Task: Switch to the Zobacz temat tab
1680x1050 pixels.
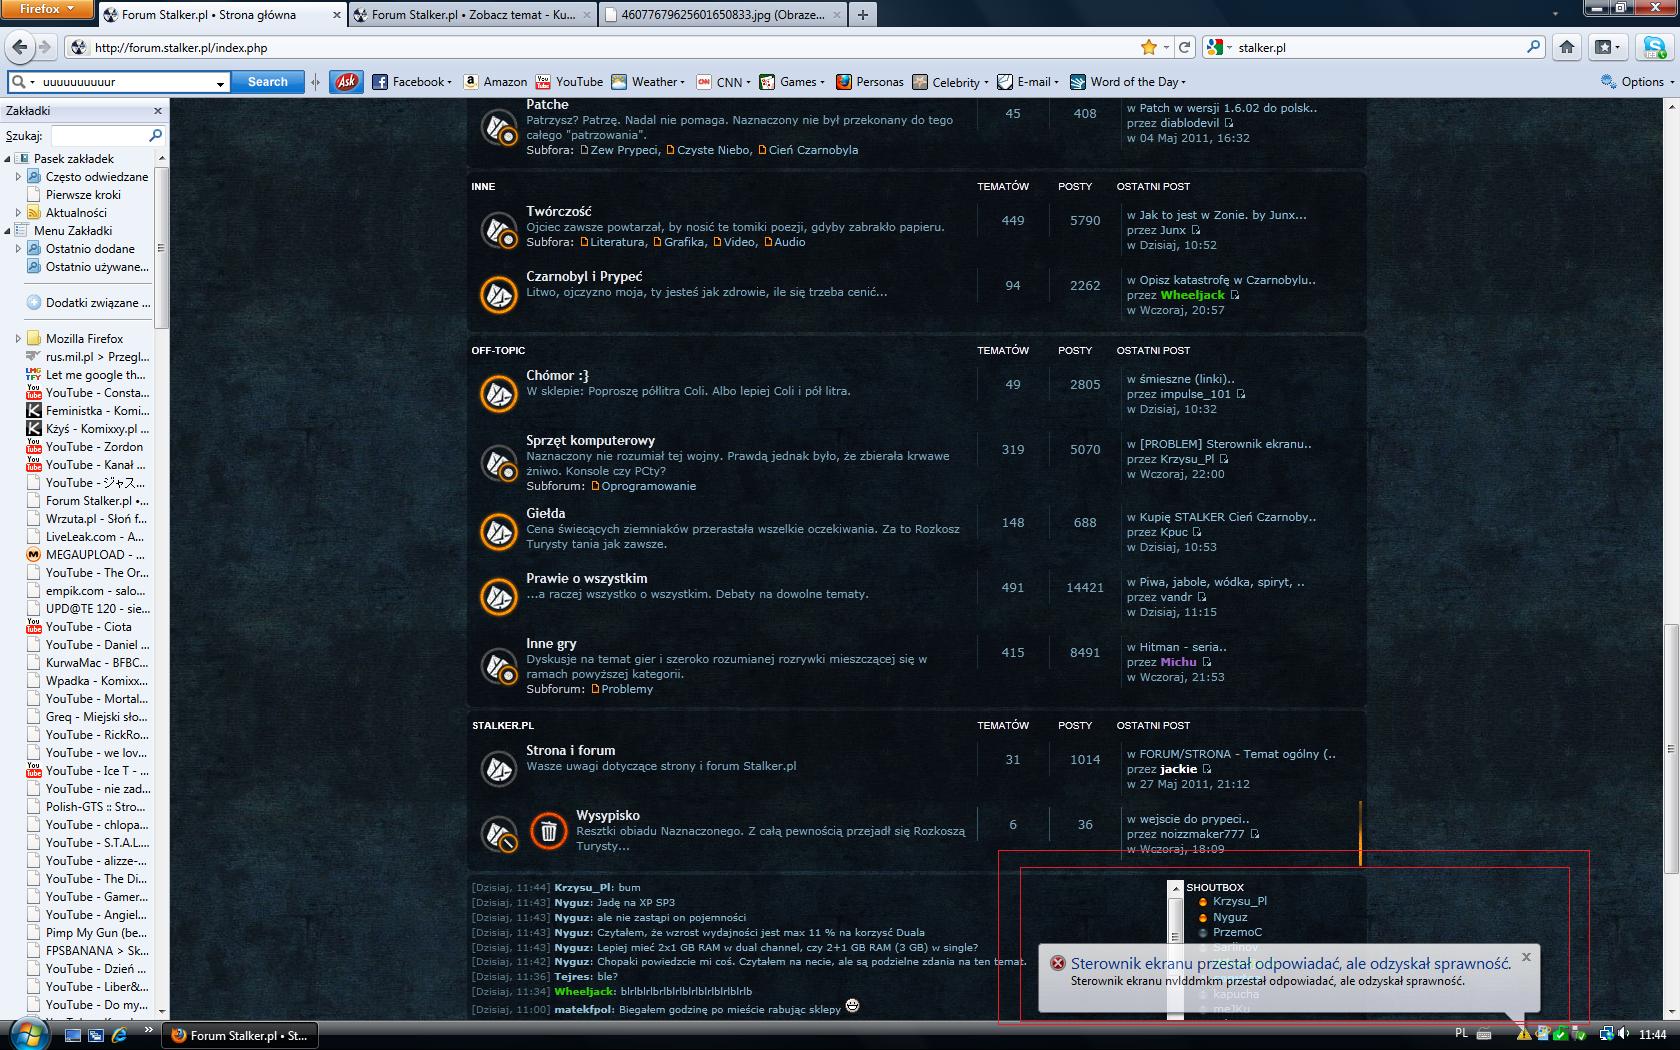Action: [473, 14]
